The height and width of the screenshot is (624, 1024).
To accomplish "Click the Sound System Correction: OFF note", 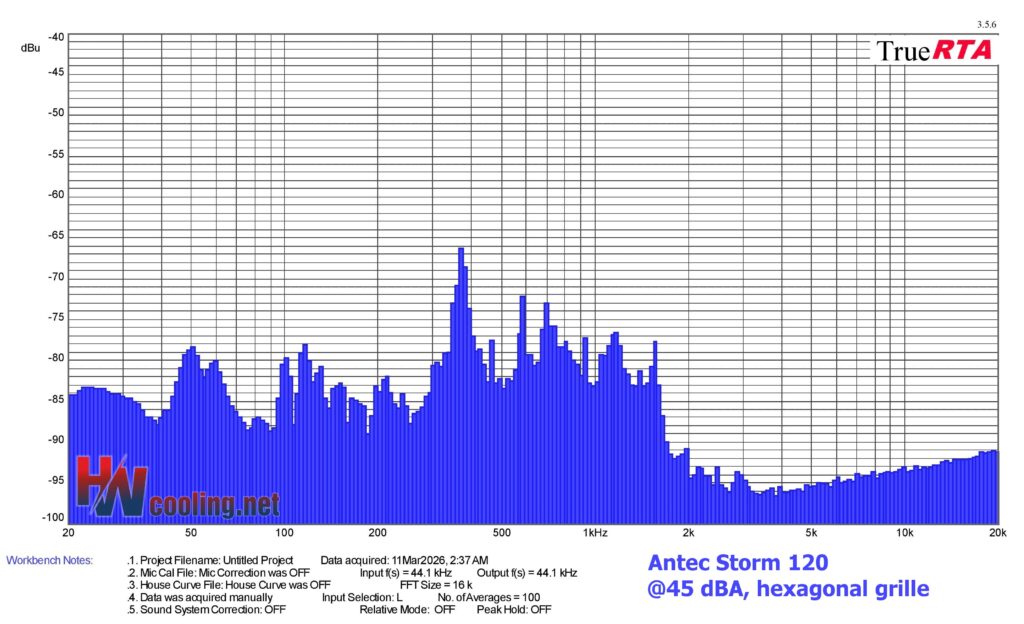I will click(x=212, y=609).
